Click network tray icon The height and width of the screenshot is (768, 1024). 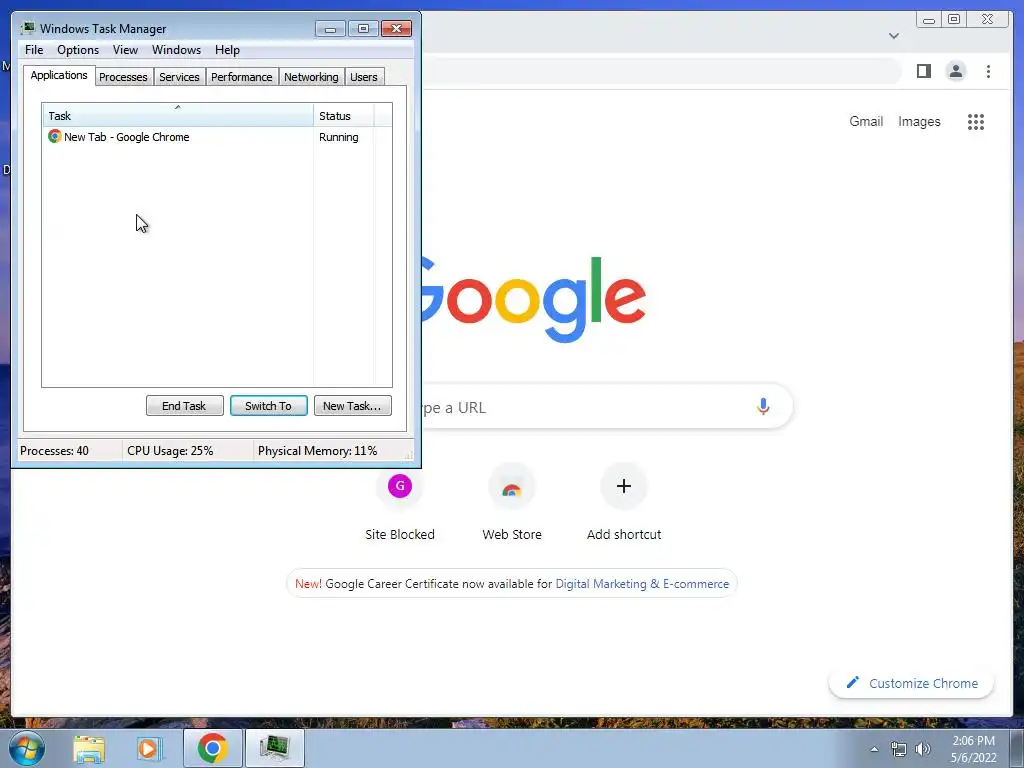pyautogui.click(x=899, y=749)
